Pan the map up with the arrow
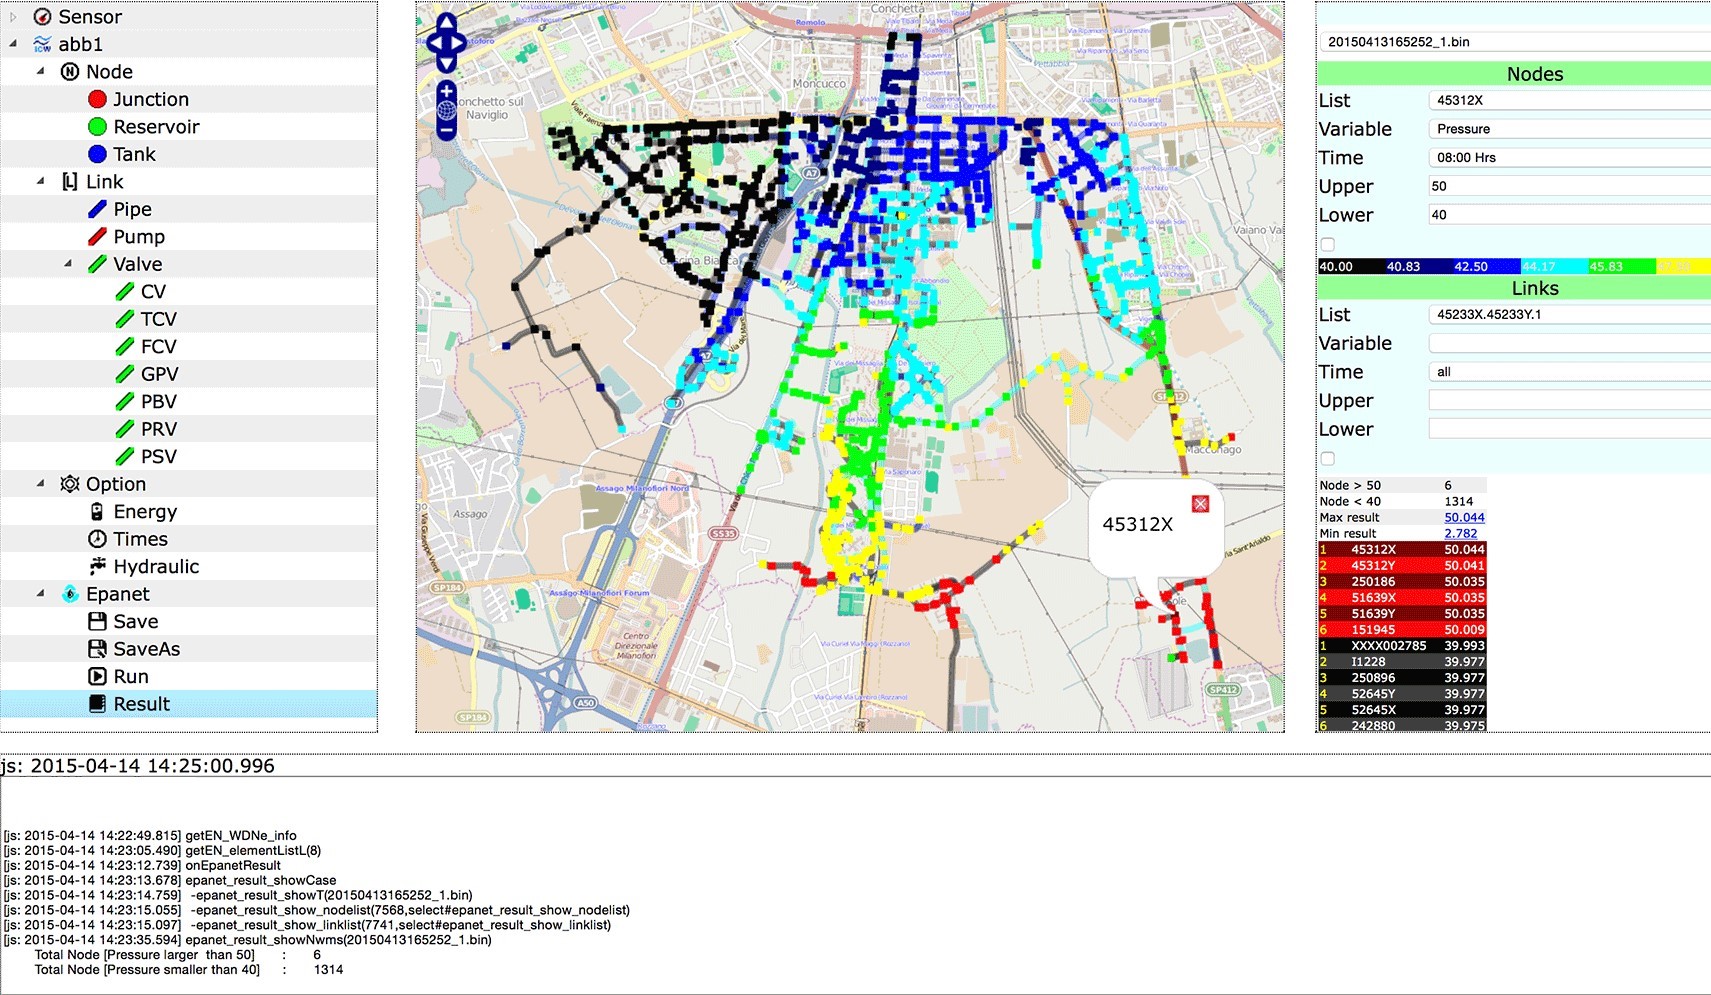 tap(446, 22)
